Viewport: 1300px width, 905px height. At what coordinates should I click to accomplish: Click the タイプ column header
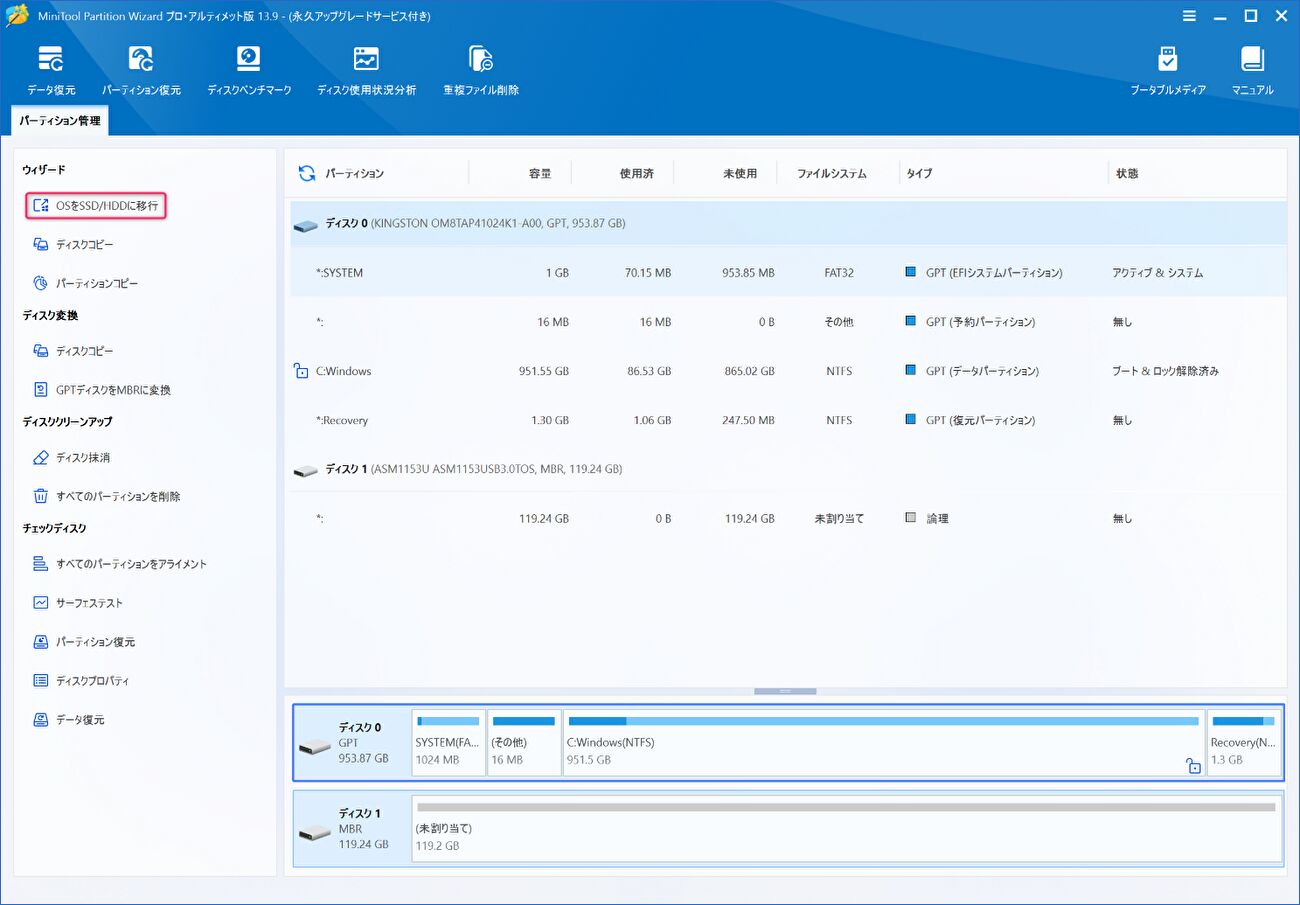(x=919, y=174)
